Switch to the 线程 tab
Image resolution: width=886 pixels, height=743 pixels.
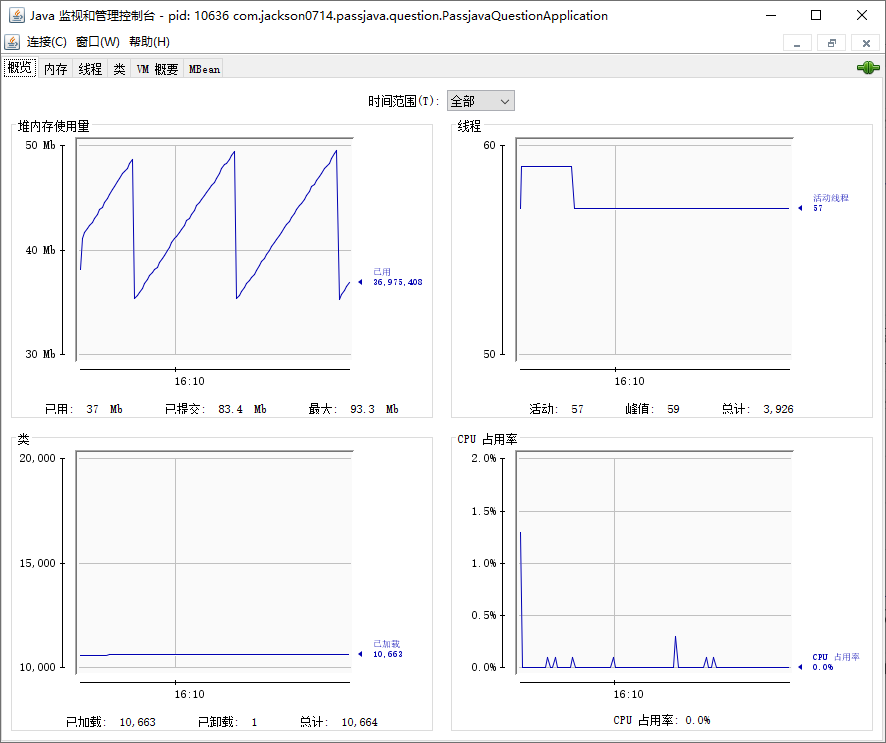90,69
